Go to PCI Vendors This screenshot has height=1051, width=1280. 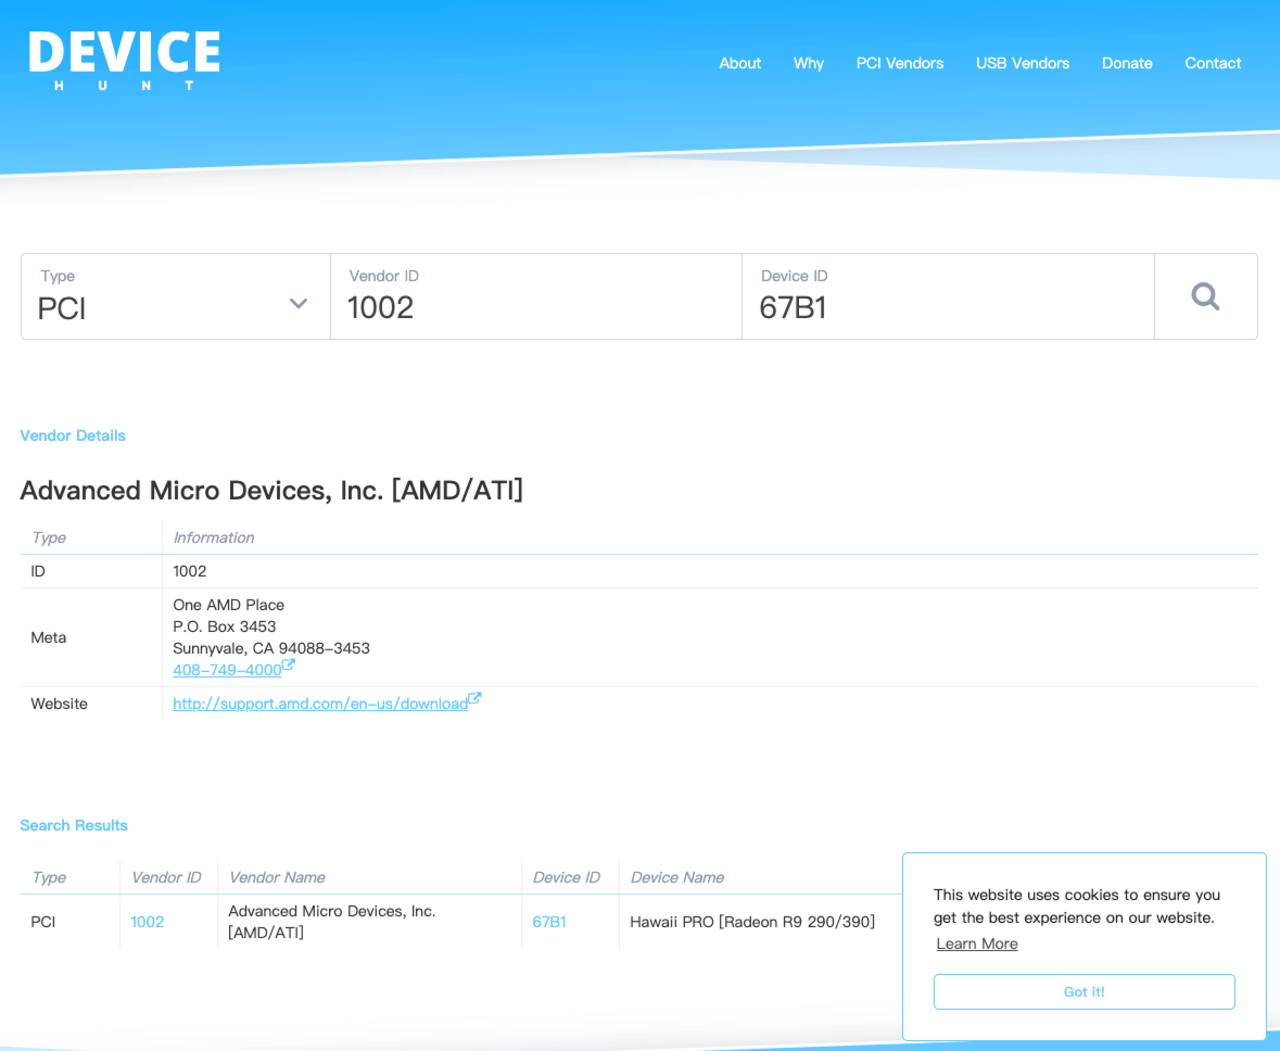click(x=899, y=63)
